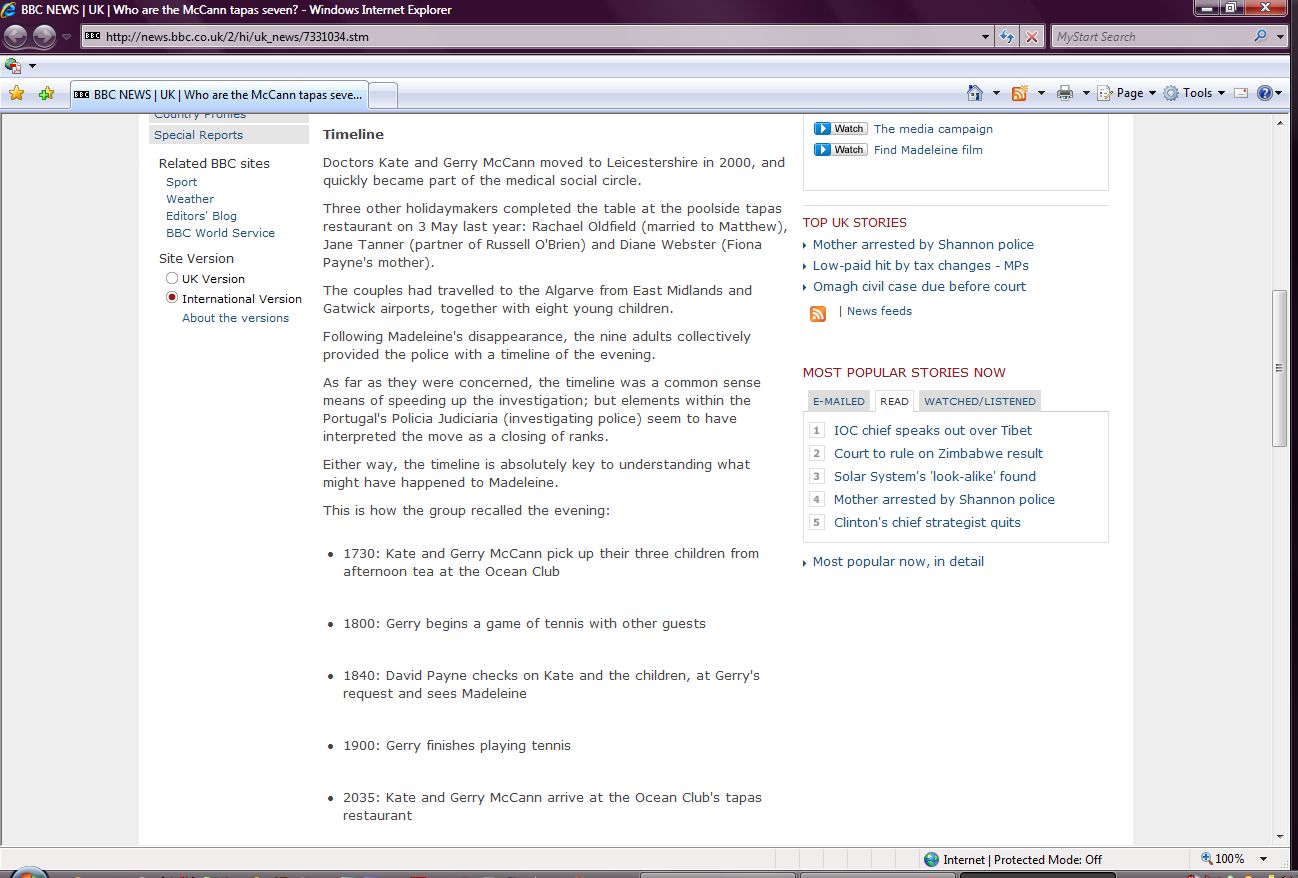Click the RSS feeds toolbar icon
This screenshot has height=878, width=1298.
(x=1019, y=93)
